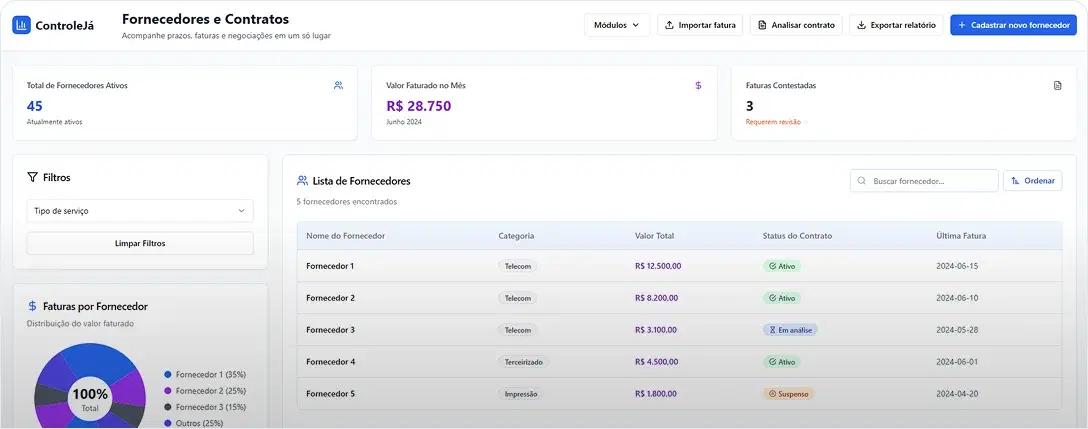Click the document icon in Faturas Contestadas card
1088x429 pixels.
point(1057,86)
